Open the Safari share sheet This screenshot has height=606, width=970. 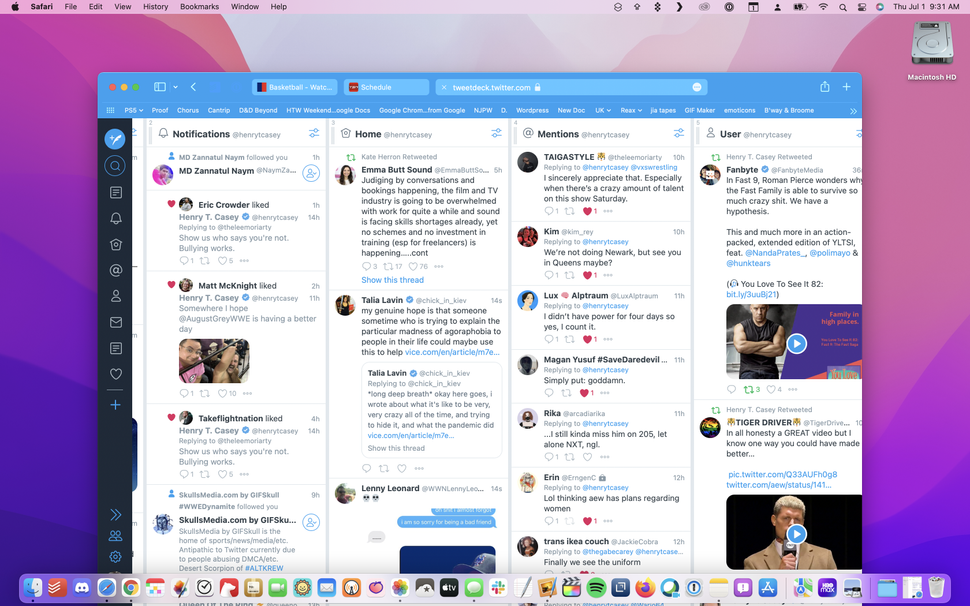824,87
